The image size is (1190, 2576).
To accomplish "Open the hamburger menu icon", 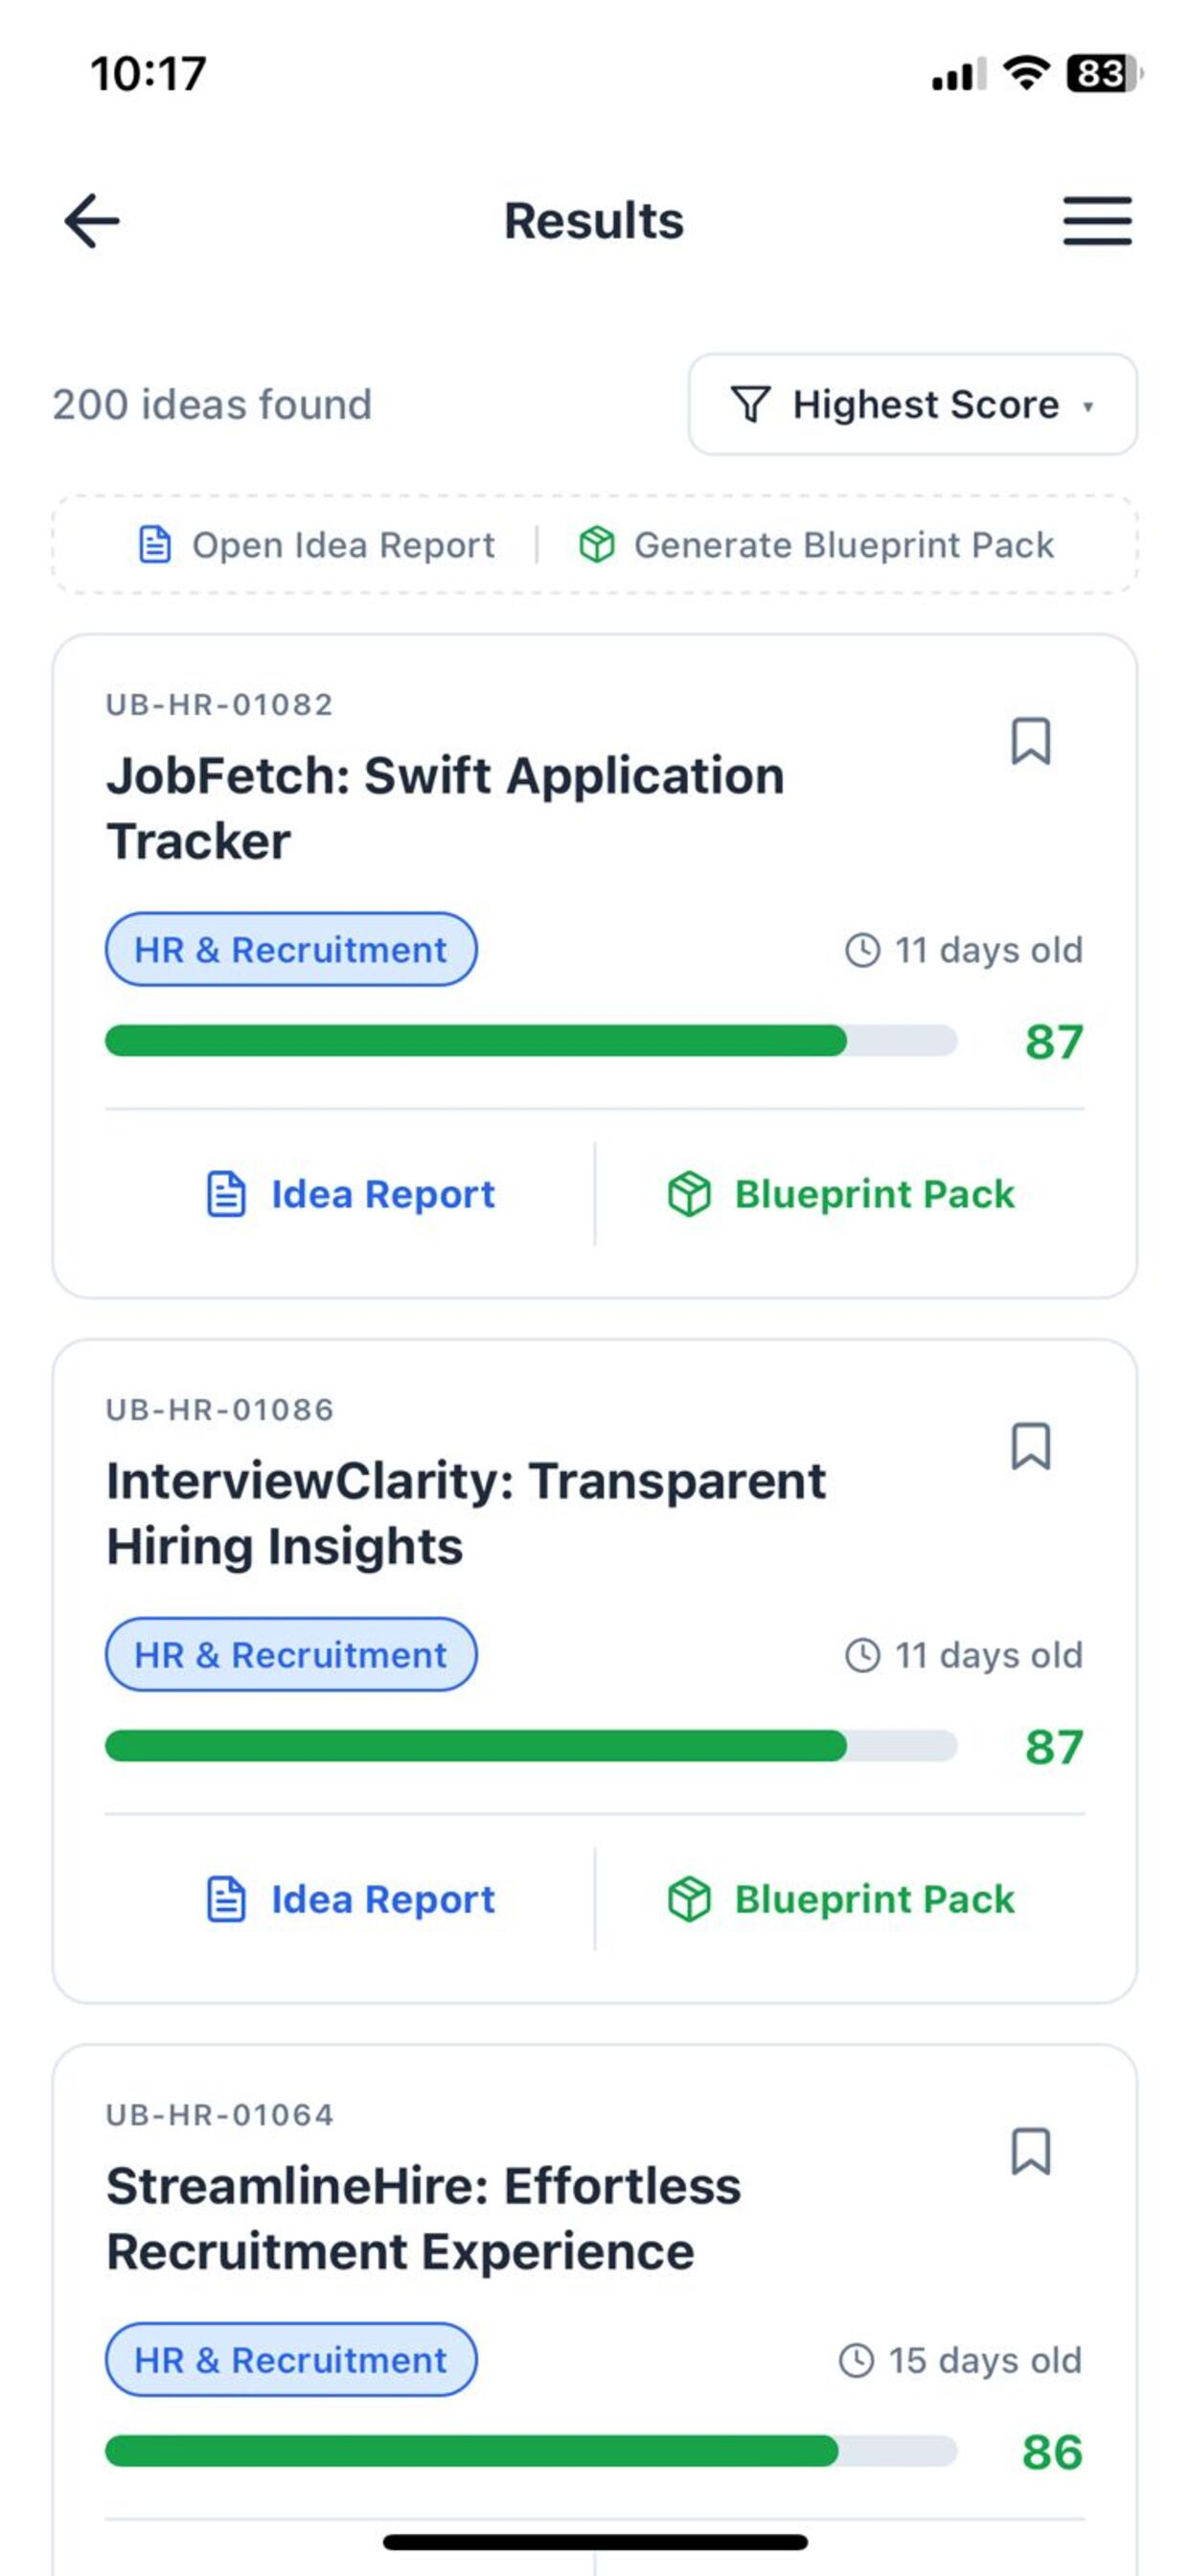I will pyautogui.click(x=1097, y=220).
